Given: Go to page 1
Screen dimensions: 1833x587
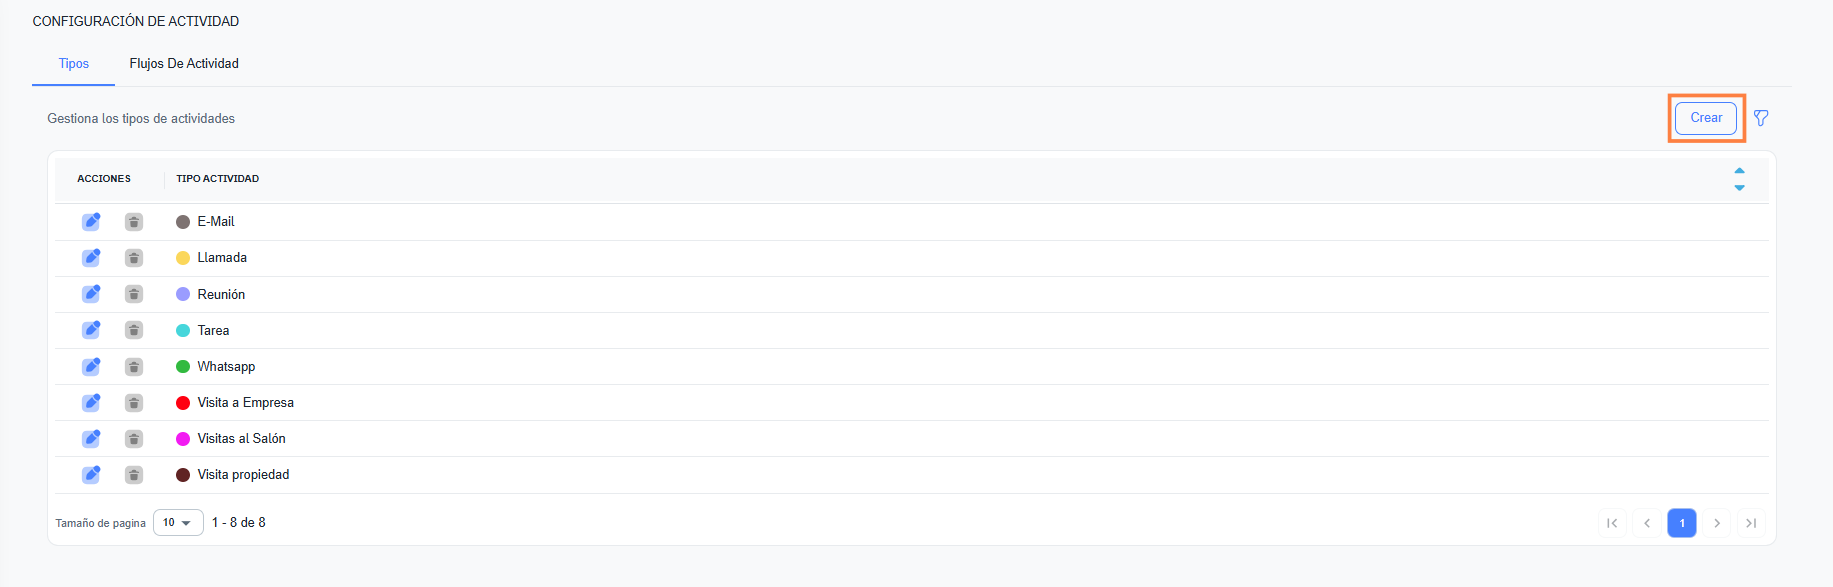Looking at the screenshot, I should coord(1682,523).
